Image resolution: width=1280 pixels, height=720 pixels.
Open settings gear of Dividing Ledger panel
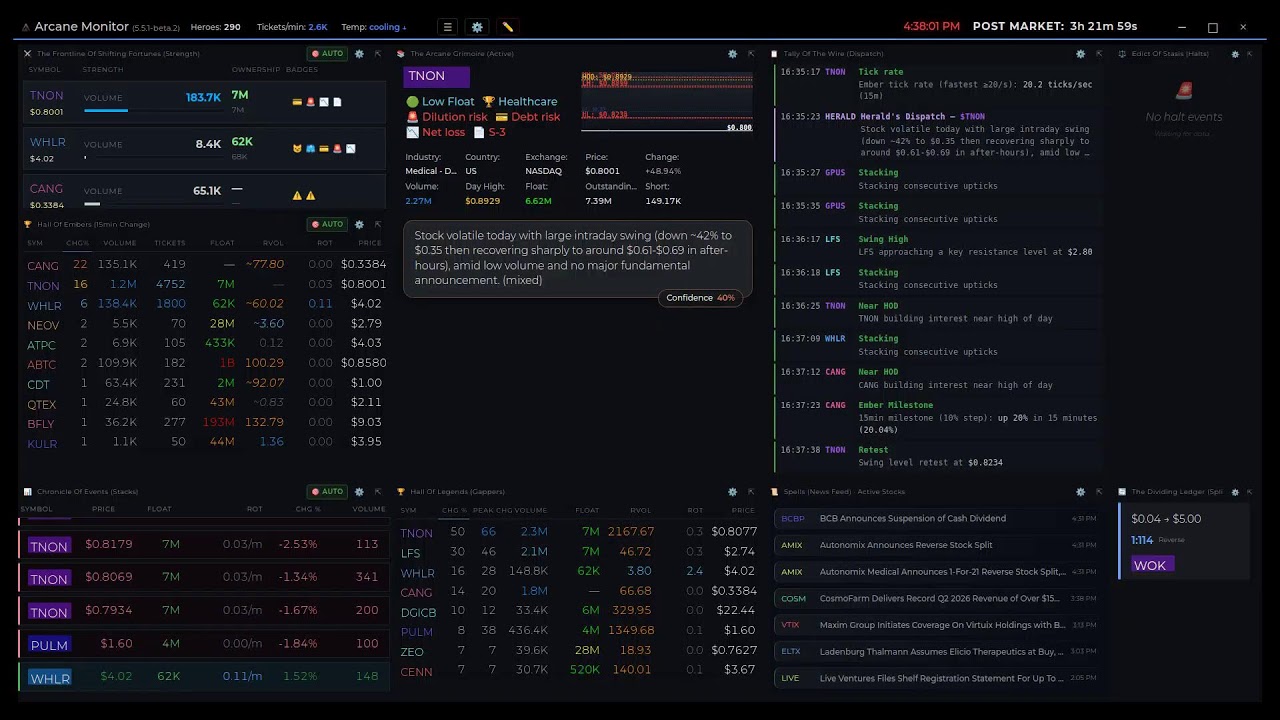pos(1235,492)
